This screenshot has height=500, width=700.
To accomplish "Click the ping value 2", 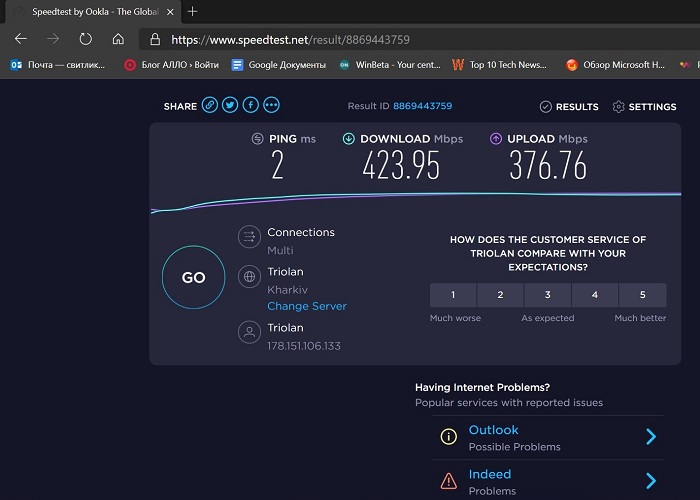I will coord(277,165).
